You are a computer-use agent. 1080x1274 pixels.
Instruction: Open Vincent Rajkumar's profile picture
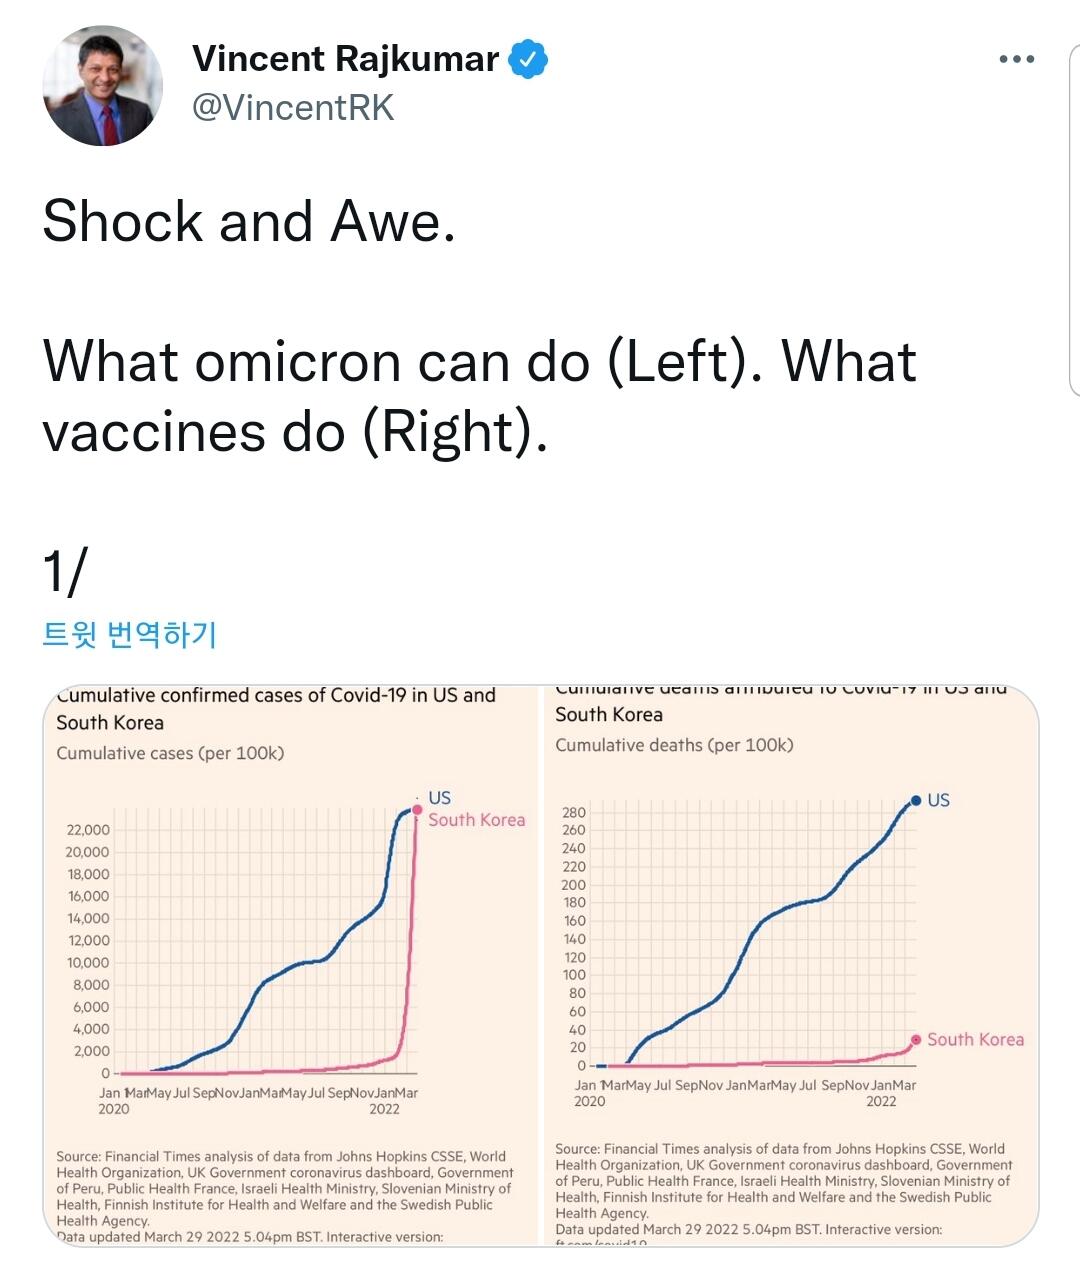[103, 86]
